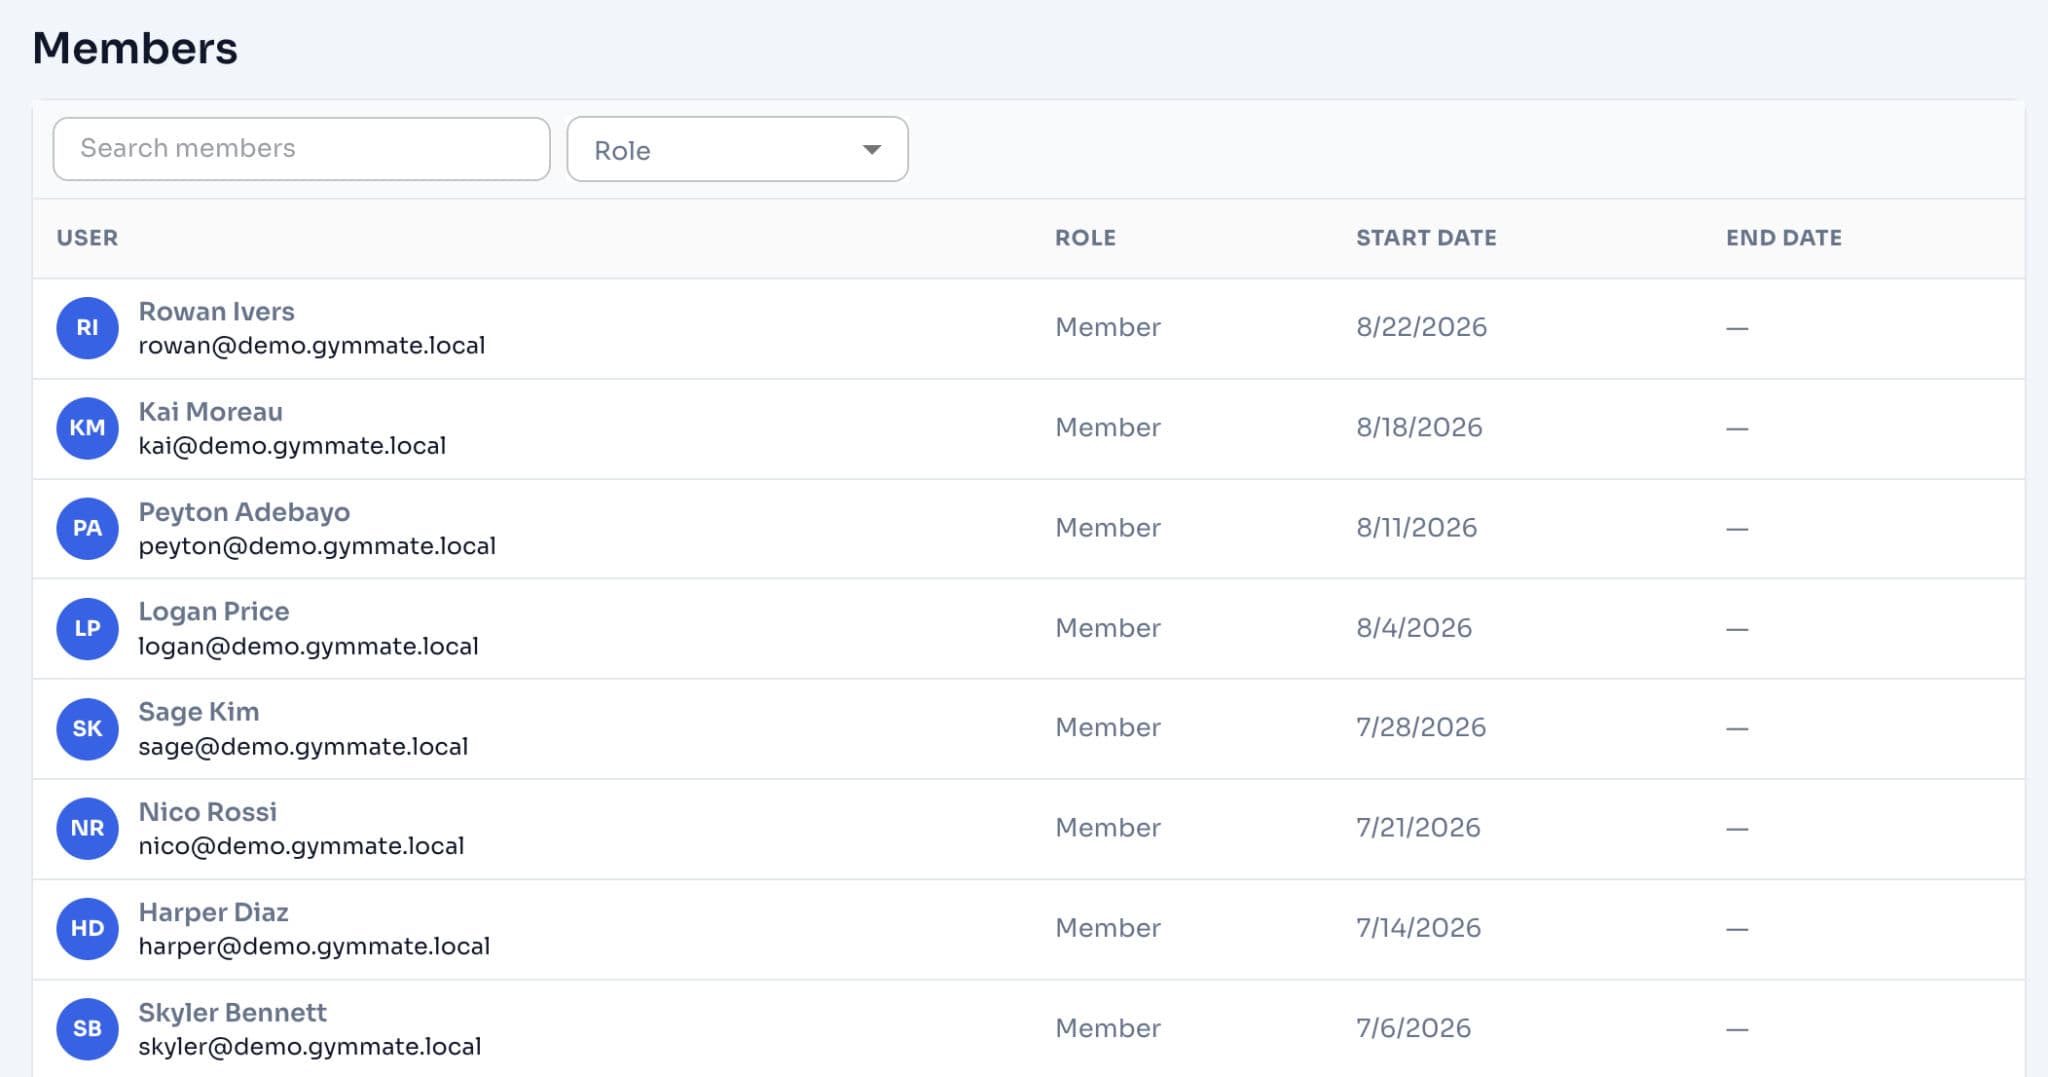Click start date 7/14/2026
The image size is (2048, 1077).
point(1418,927)
